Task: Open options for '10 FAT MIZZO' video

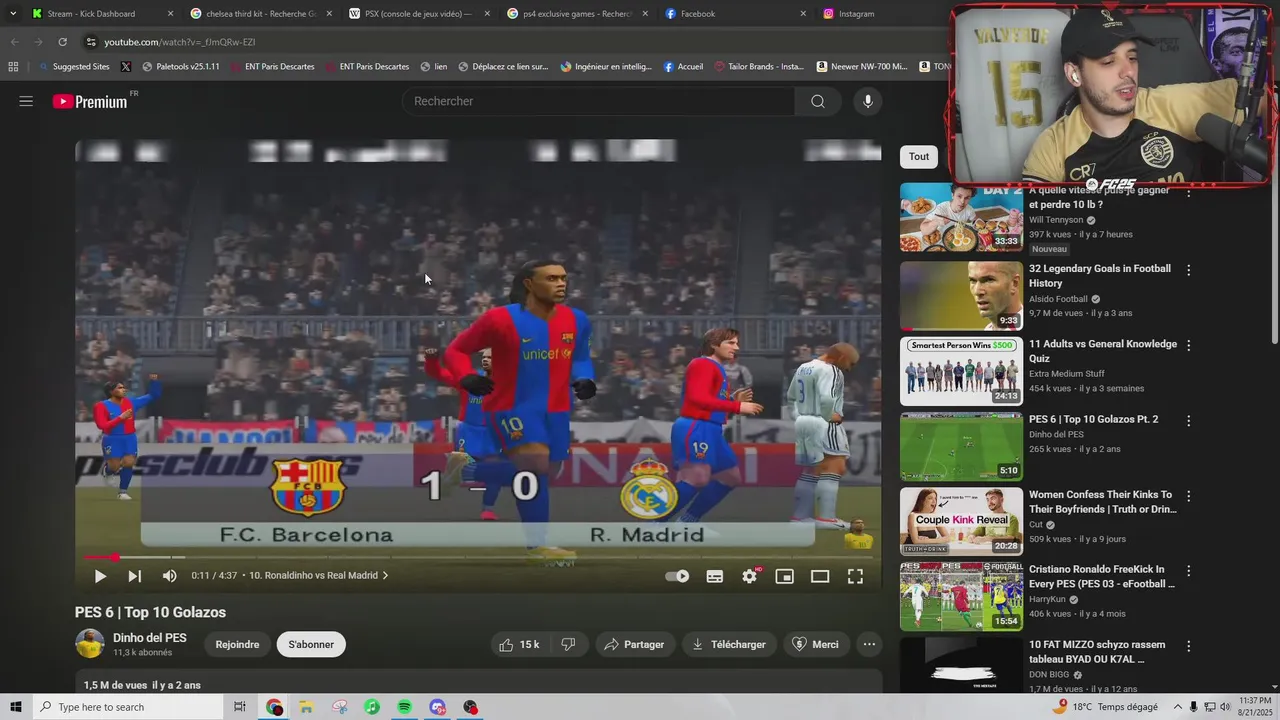Action: pyautogui.click(x=1188, y=646)
